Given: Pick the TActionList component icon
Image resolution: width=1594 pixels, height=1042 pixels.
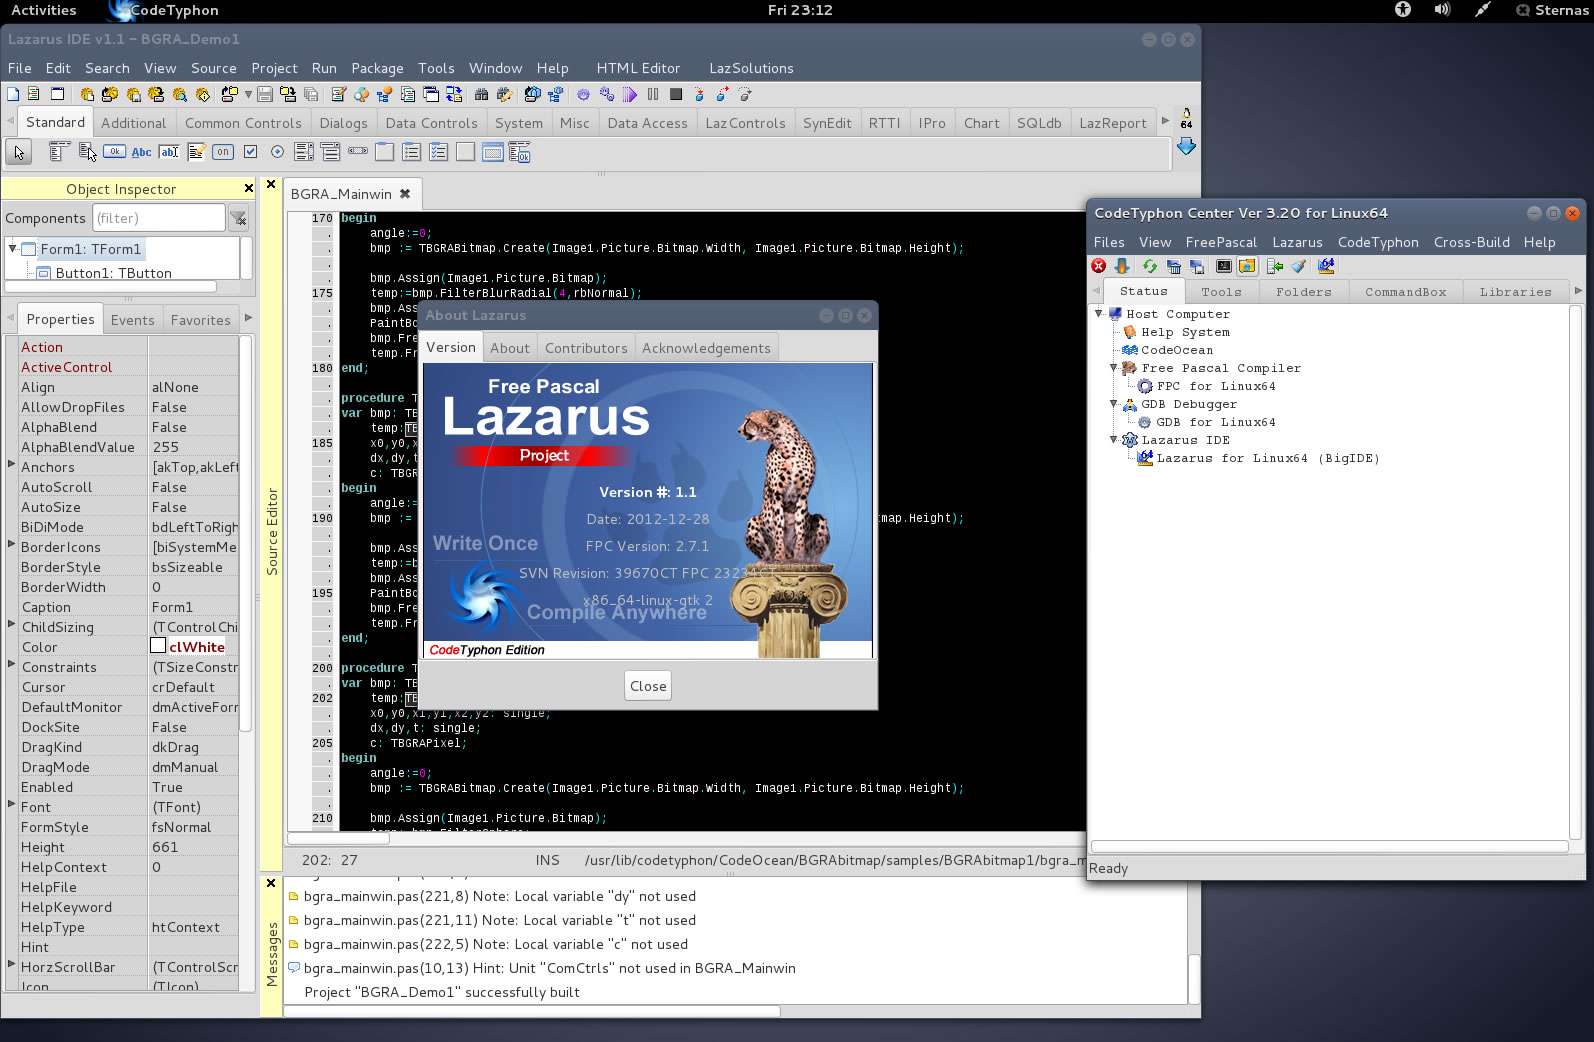Looking at the screenshot, I should (519, 152).
